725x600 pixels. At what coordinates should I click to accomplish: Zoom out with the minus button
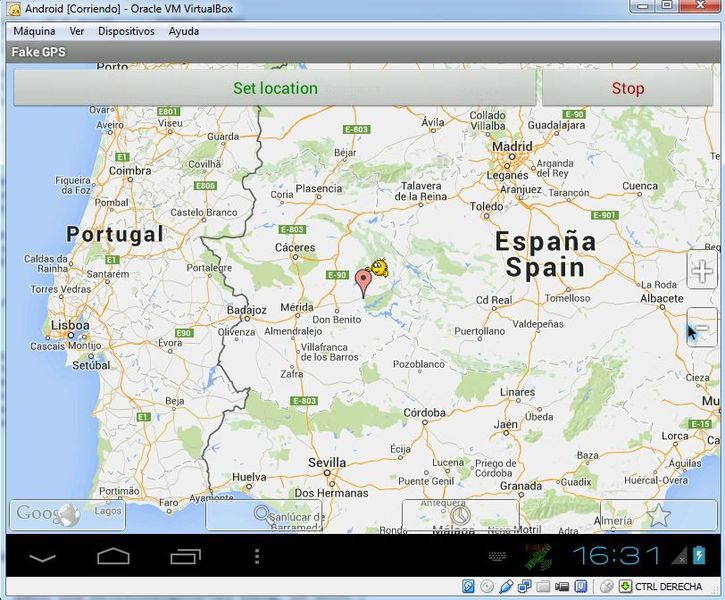702,327
